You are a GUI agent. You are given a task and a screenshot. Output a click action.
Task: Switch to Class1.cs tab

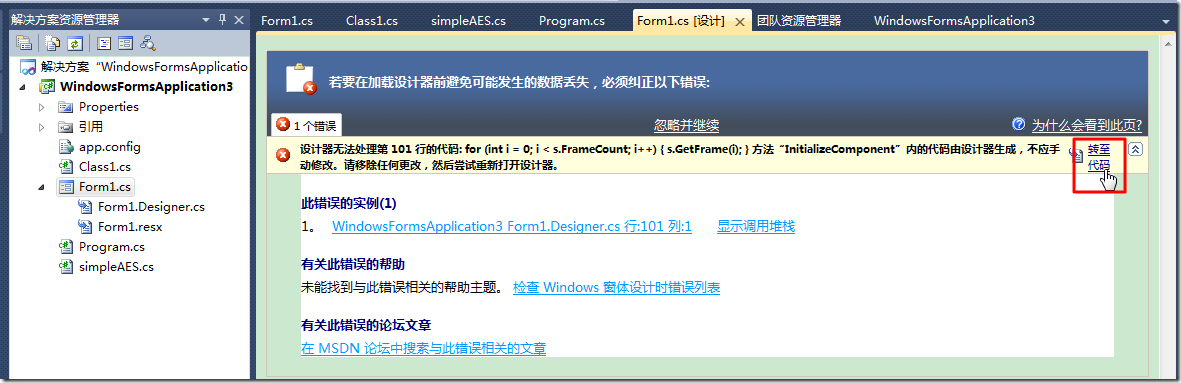coord(372,20)
